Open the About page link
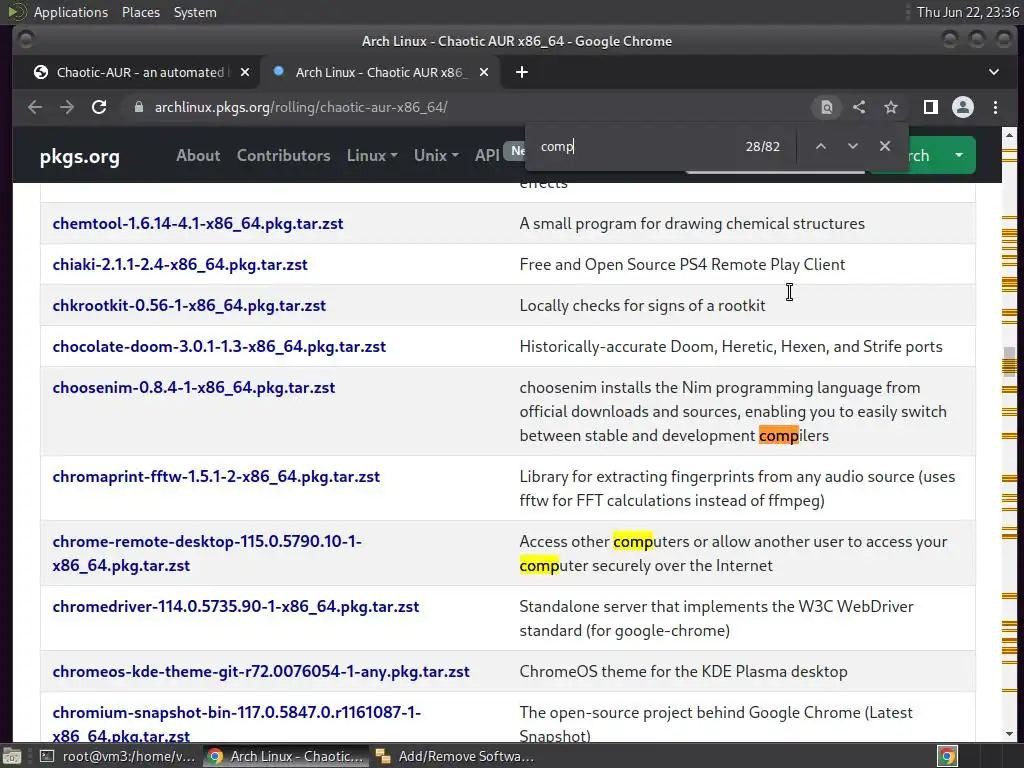 198,155
